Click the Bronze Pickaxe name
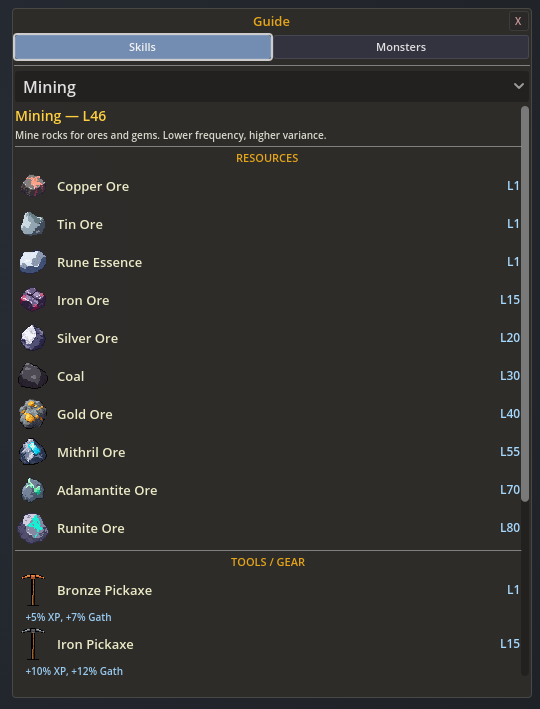Viewport: 540px width, 709px height. 104,590
